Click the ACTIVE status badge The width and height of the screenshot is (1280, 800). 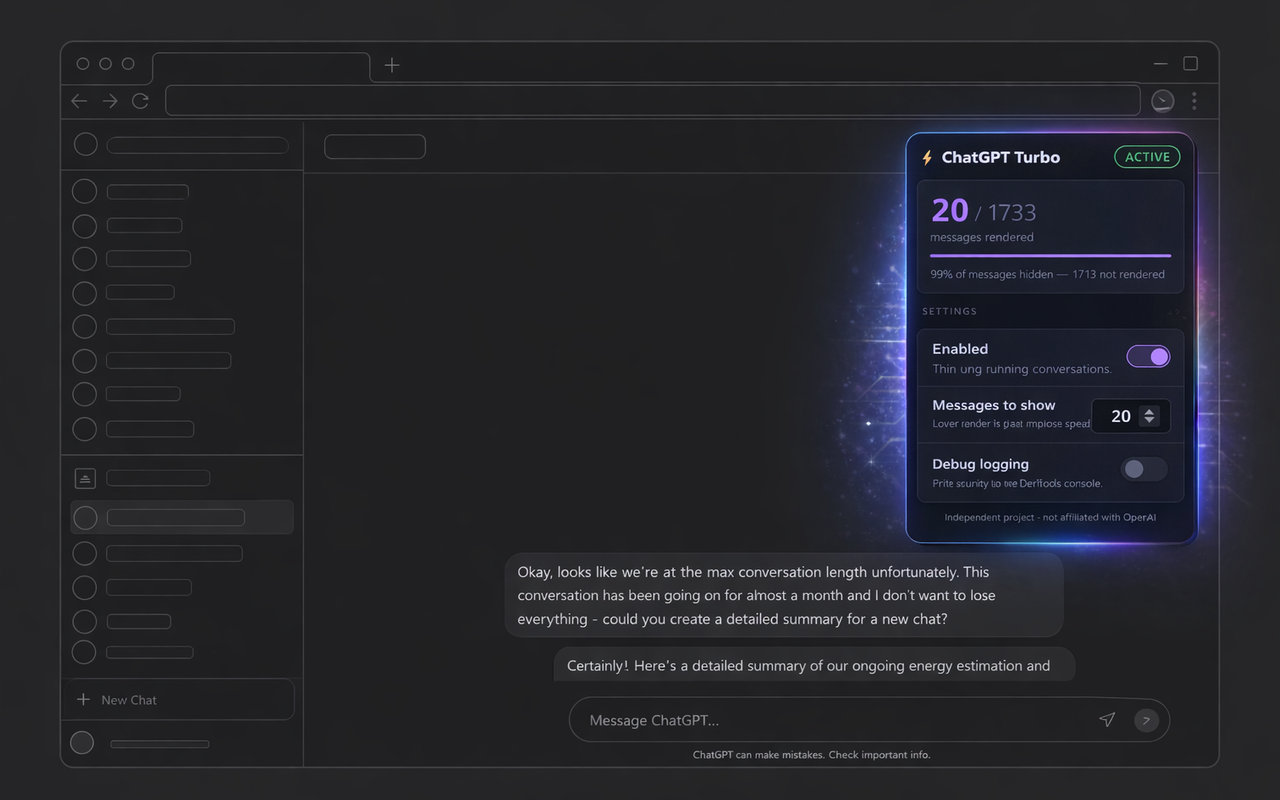(x=1147, y=157)
